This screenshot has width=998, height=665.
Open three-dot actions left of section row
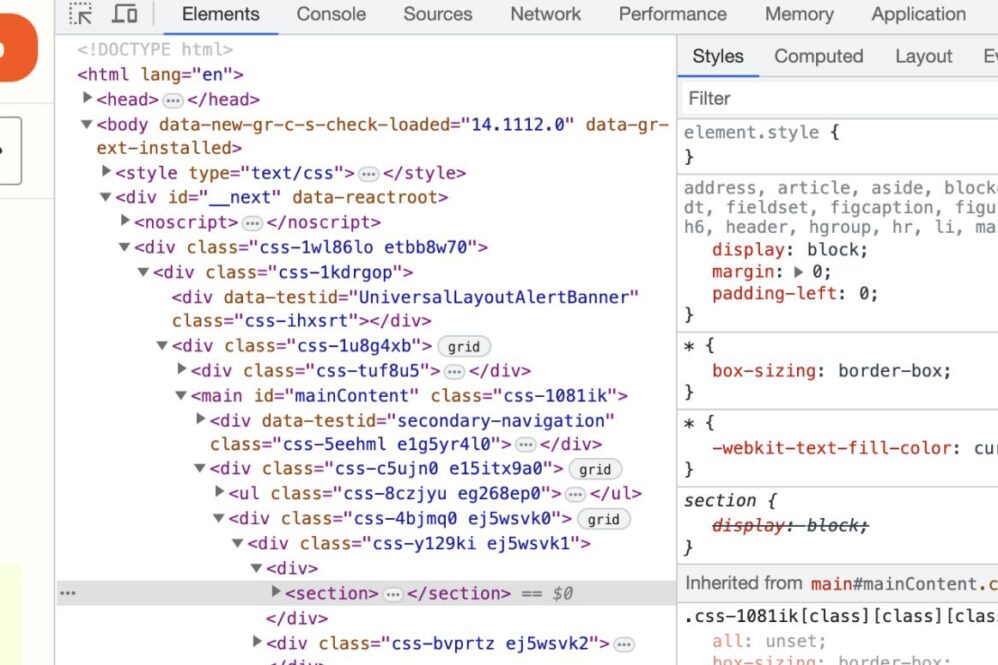coord(68,593)
